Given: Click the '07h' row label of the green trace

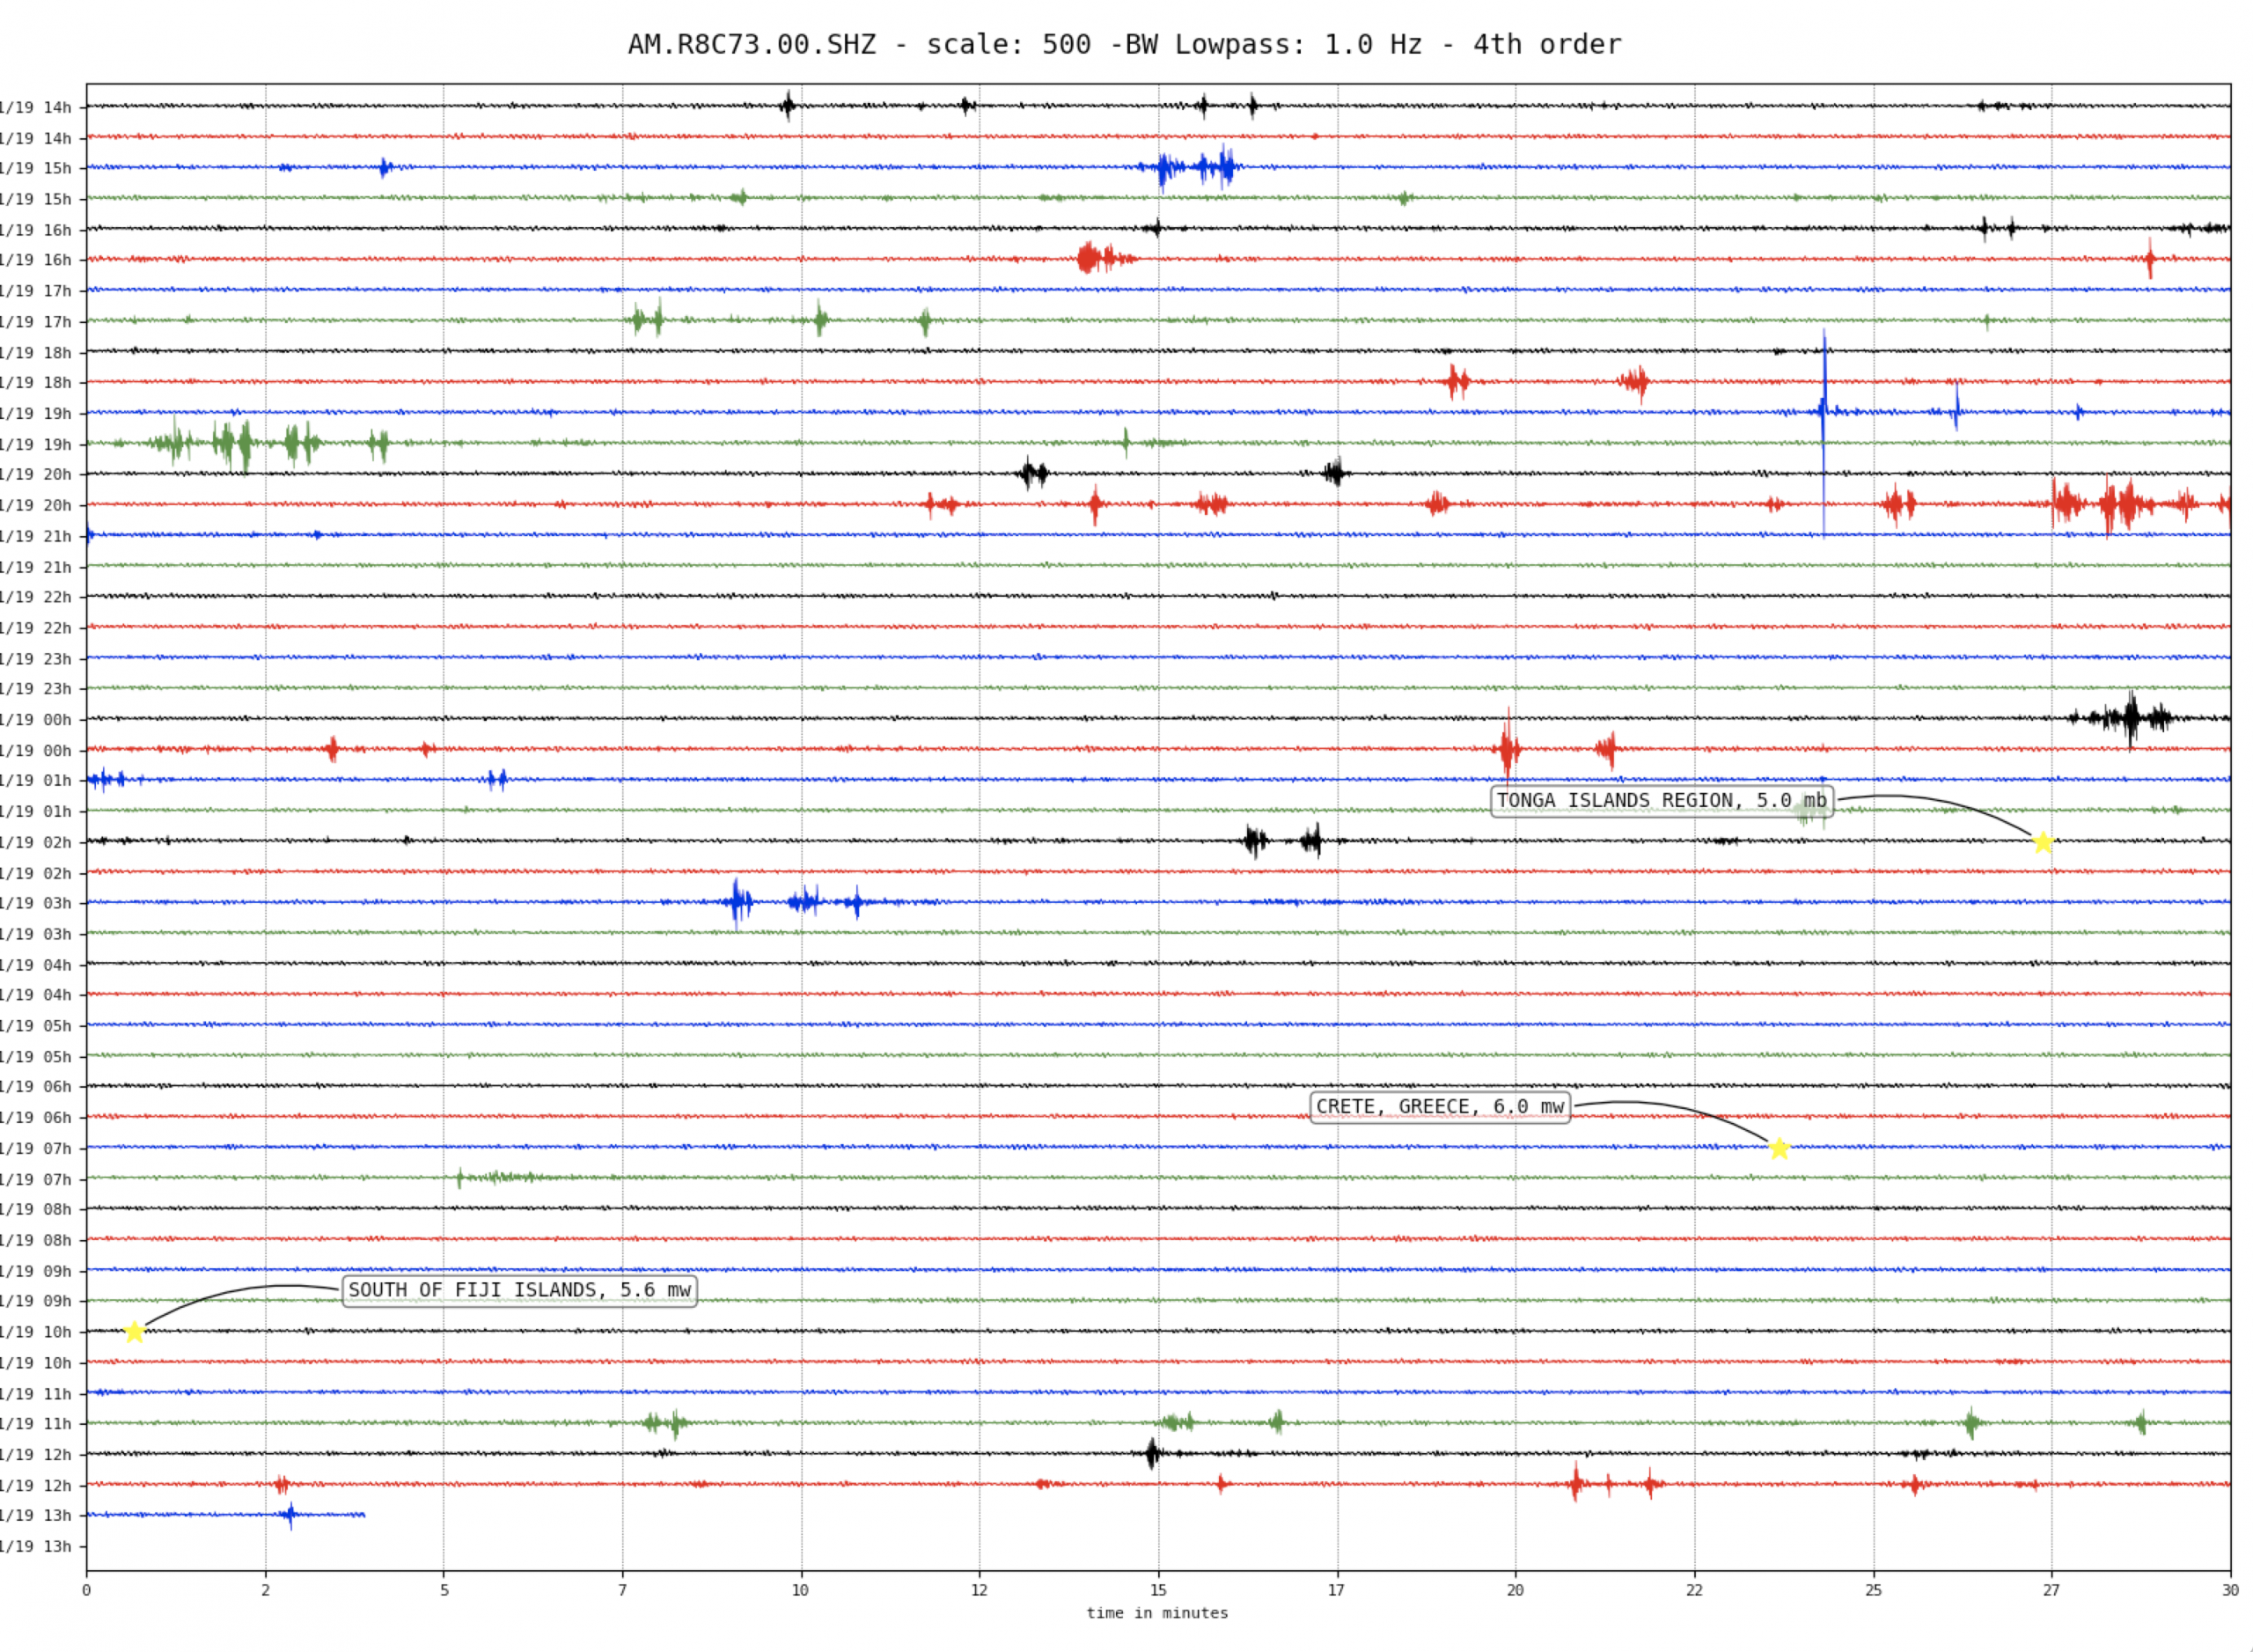Looking at the screenshot, I should [36, 1179].
